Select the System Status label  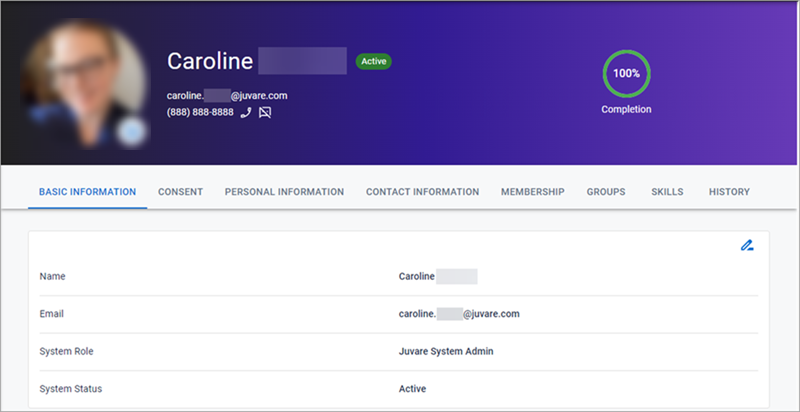click(71, 389)
